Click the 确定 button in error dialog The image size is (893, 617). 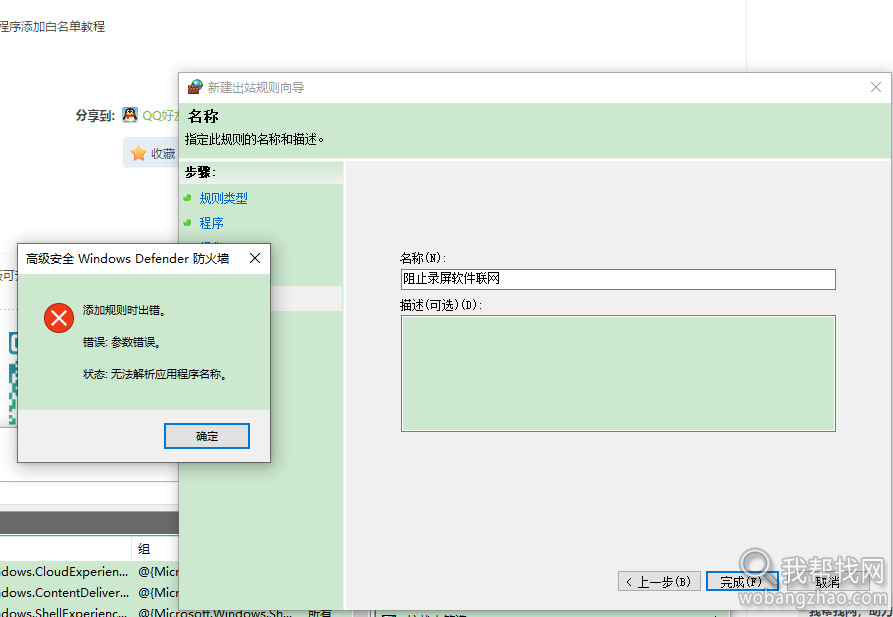pyautogui.click(x=207, y=436)
